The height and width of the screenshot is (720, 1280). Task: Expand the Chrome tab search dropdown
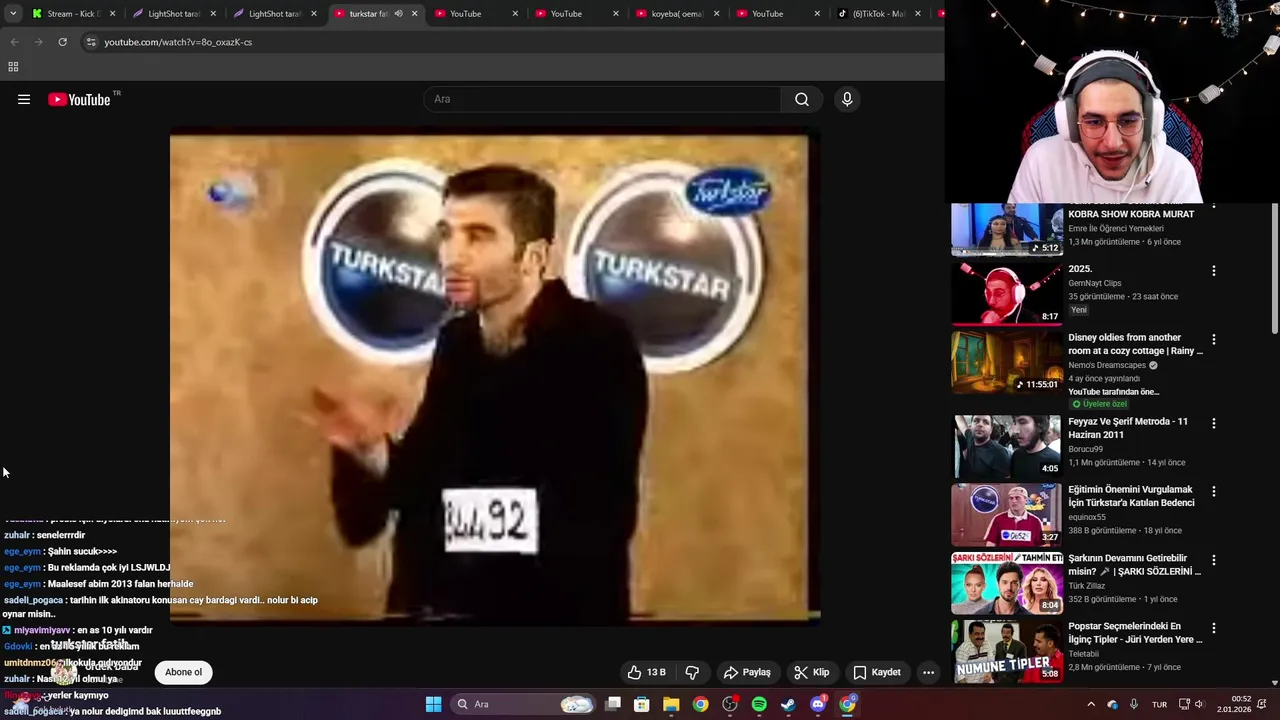click(12, 14)
